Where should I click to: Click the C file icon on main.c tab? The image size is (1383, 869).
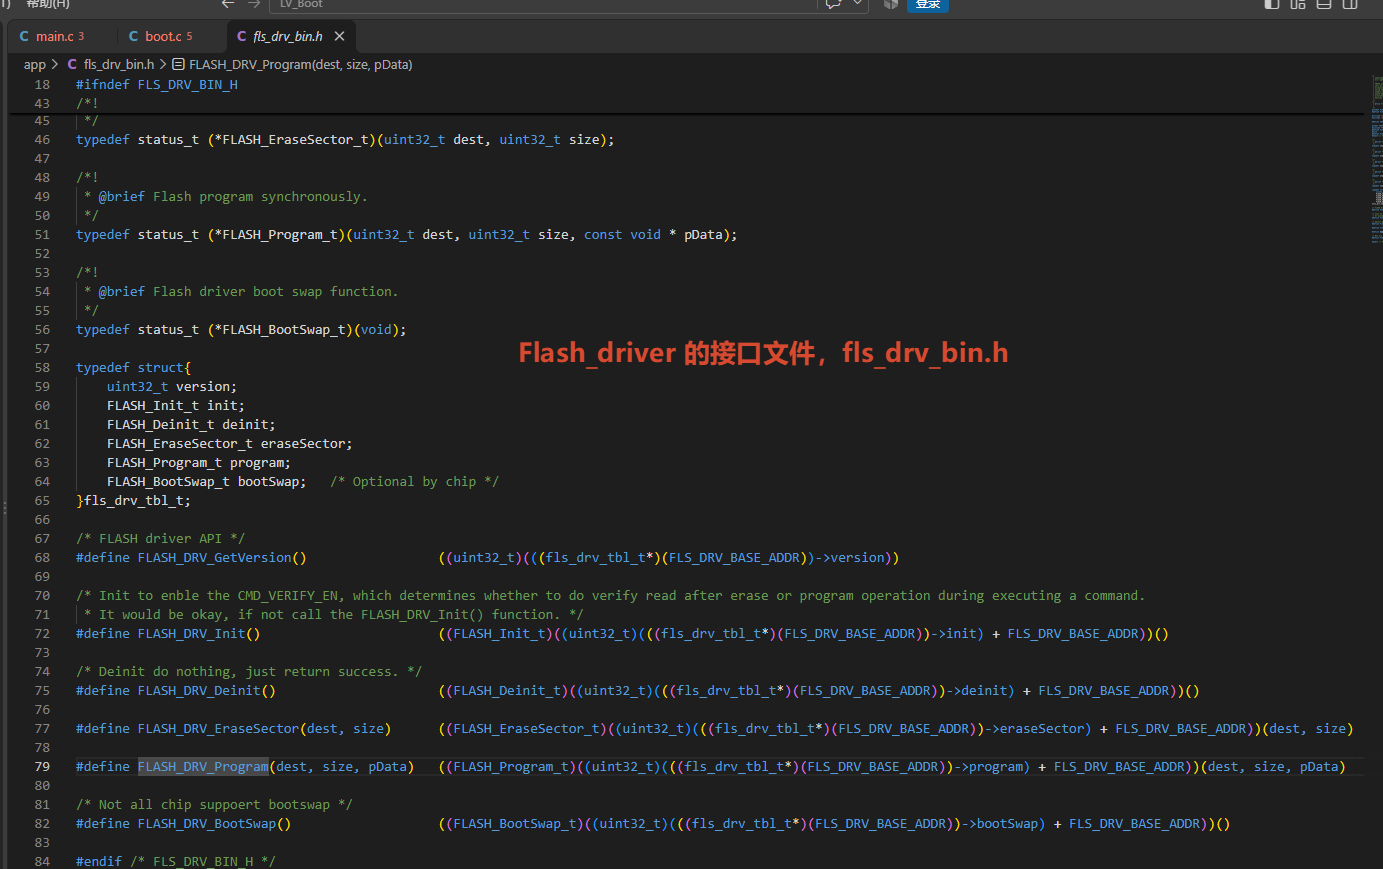[x=24, y=36]
